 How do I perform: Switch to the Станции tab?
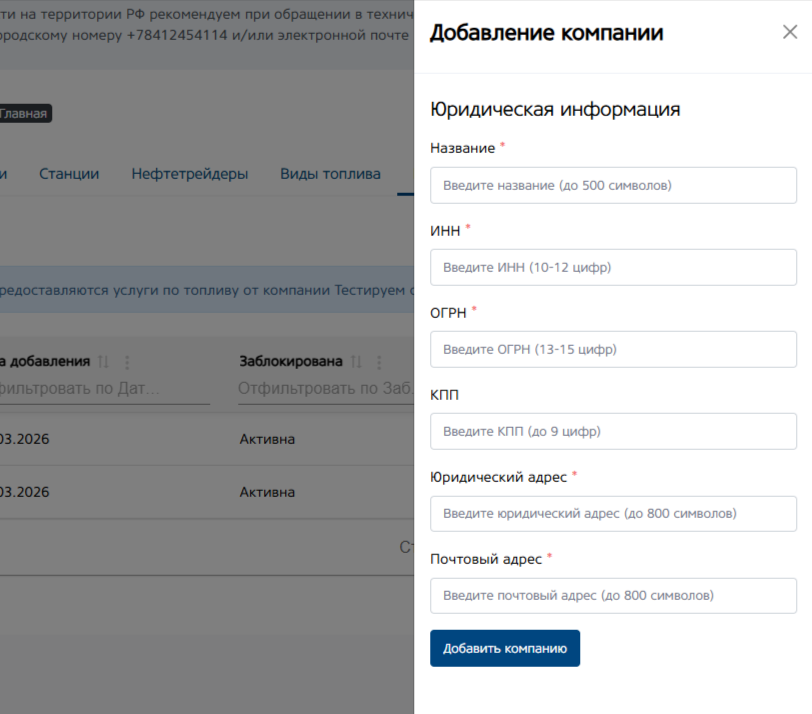click(x=69, y=174)
